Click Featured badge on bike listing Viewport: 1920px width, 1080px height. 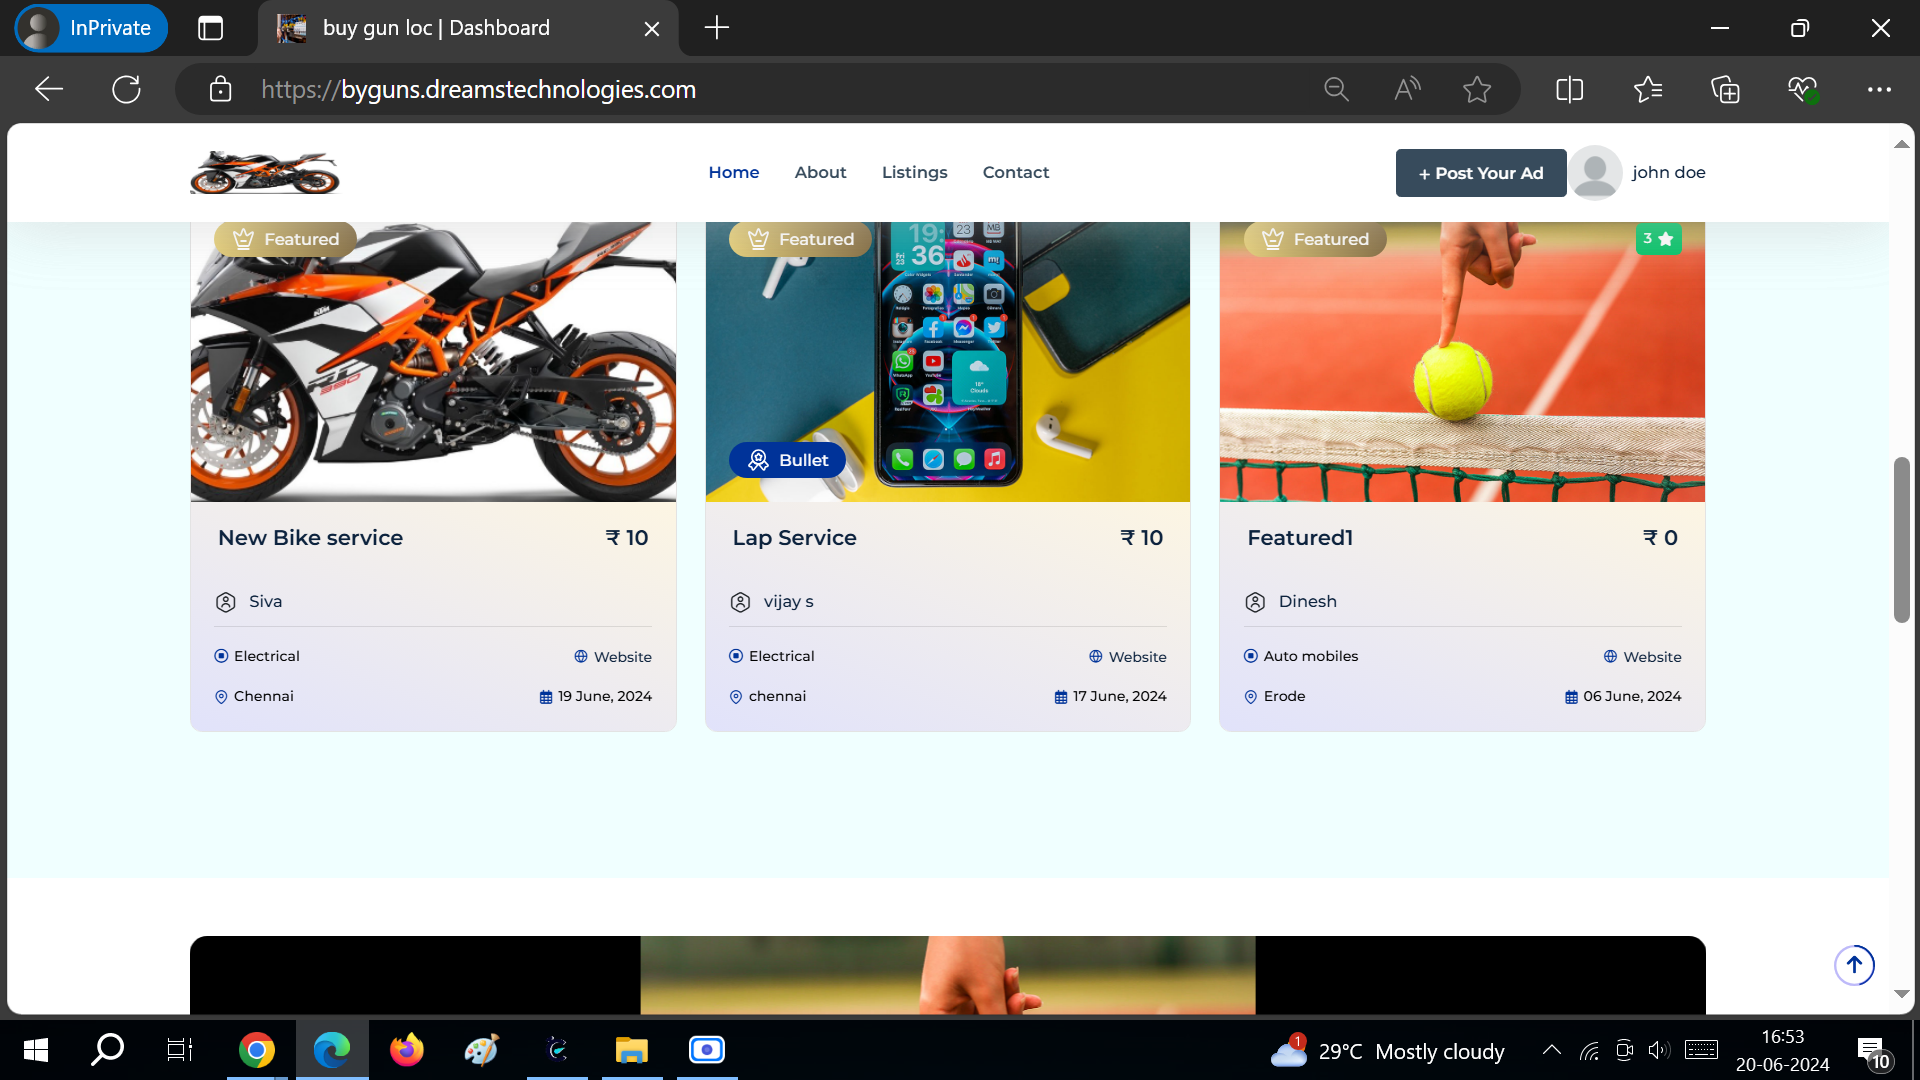click(x=286, y=239)
